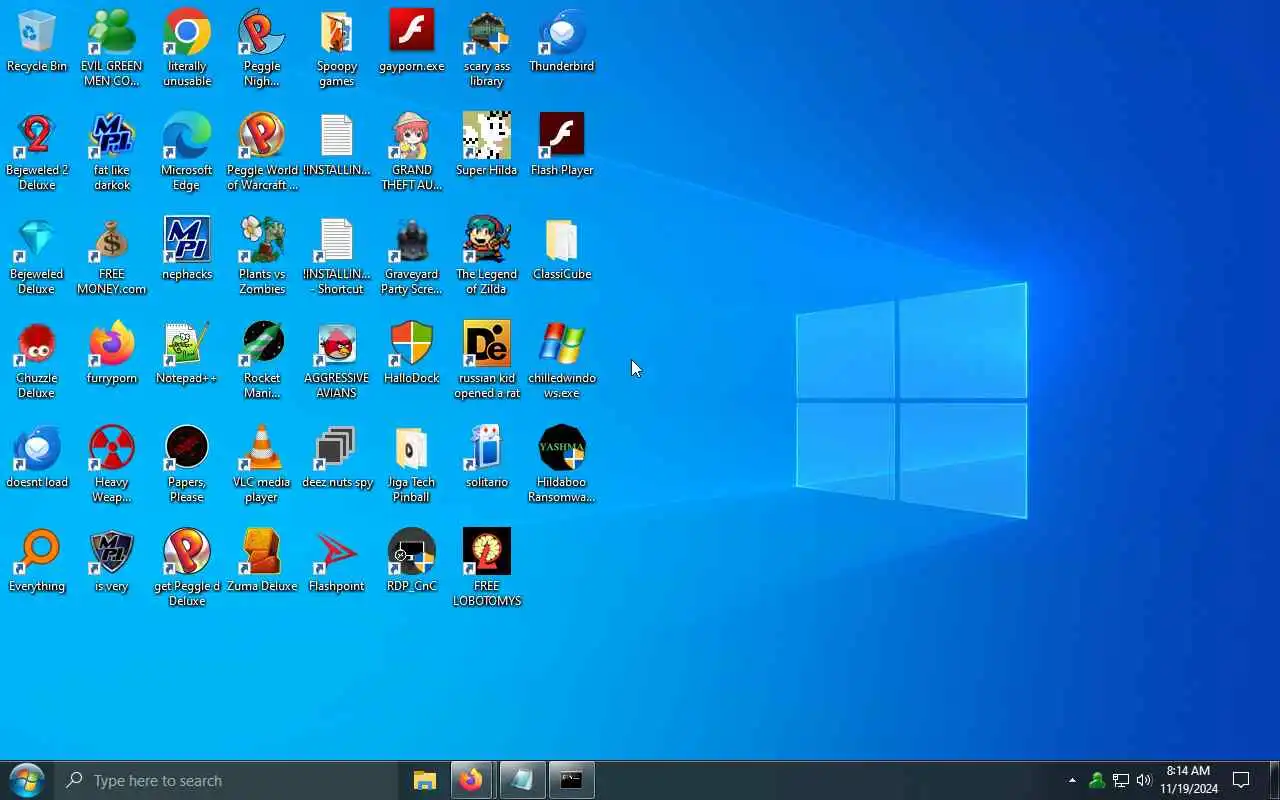This screenshot has width=1280, height=800.
Task: Open the Recycle Bin desktop icon
Action: click(37, 42)
